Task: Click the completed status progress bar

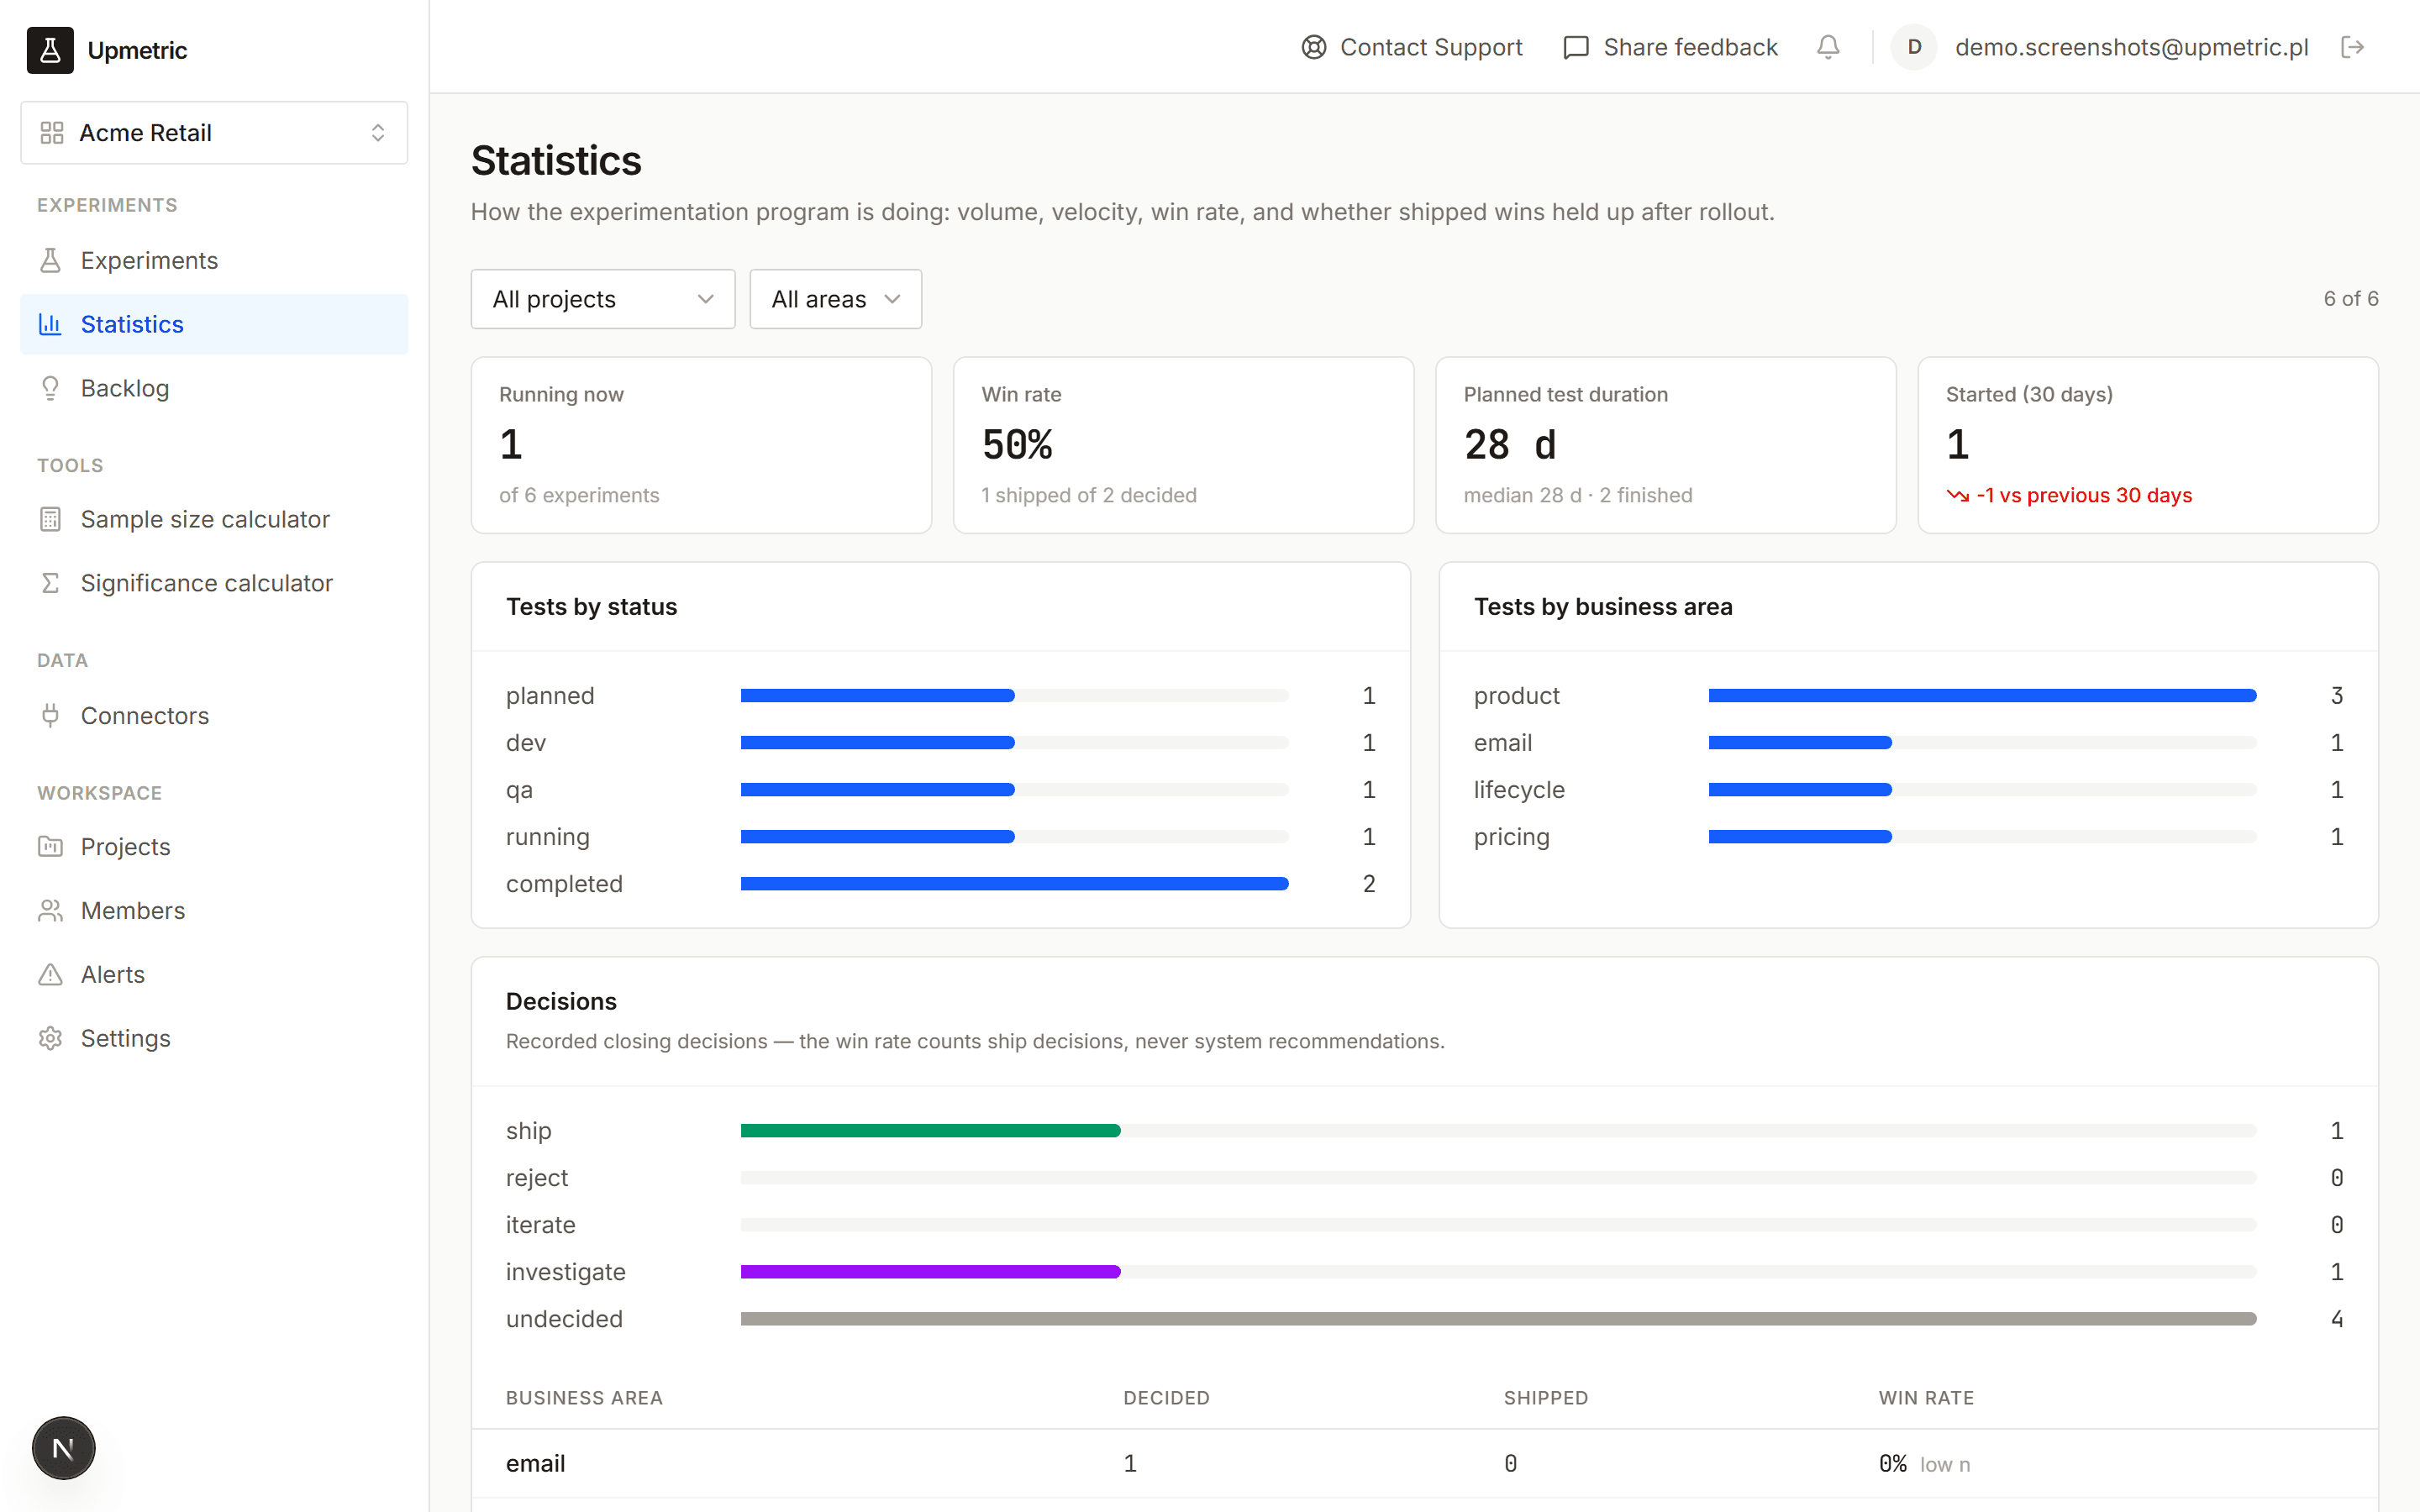Action: coord(1014,884)
